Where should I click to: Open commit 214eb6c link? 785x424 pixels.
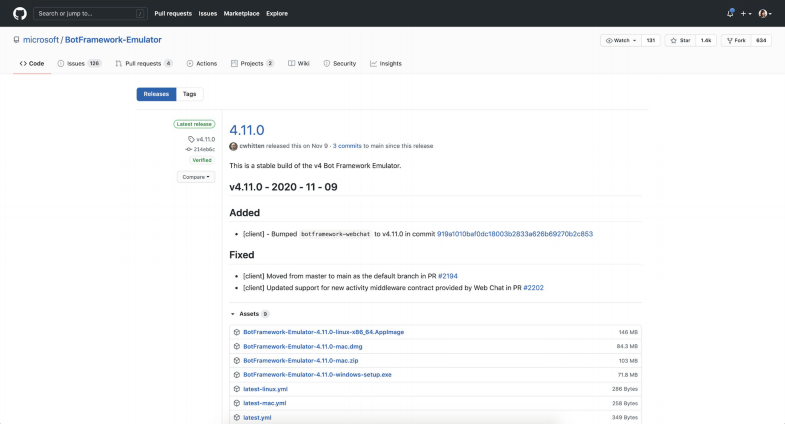pos(200,149)
